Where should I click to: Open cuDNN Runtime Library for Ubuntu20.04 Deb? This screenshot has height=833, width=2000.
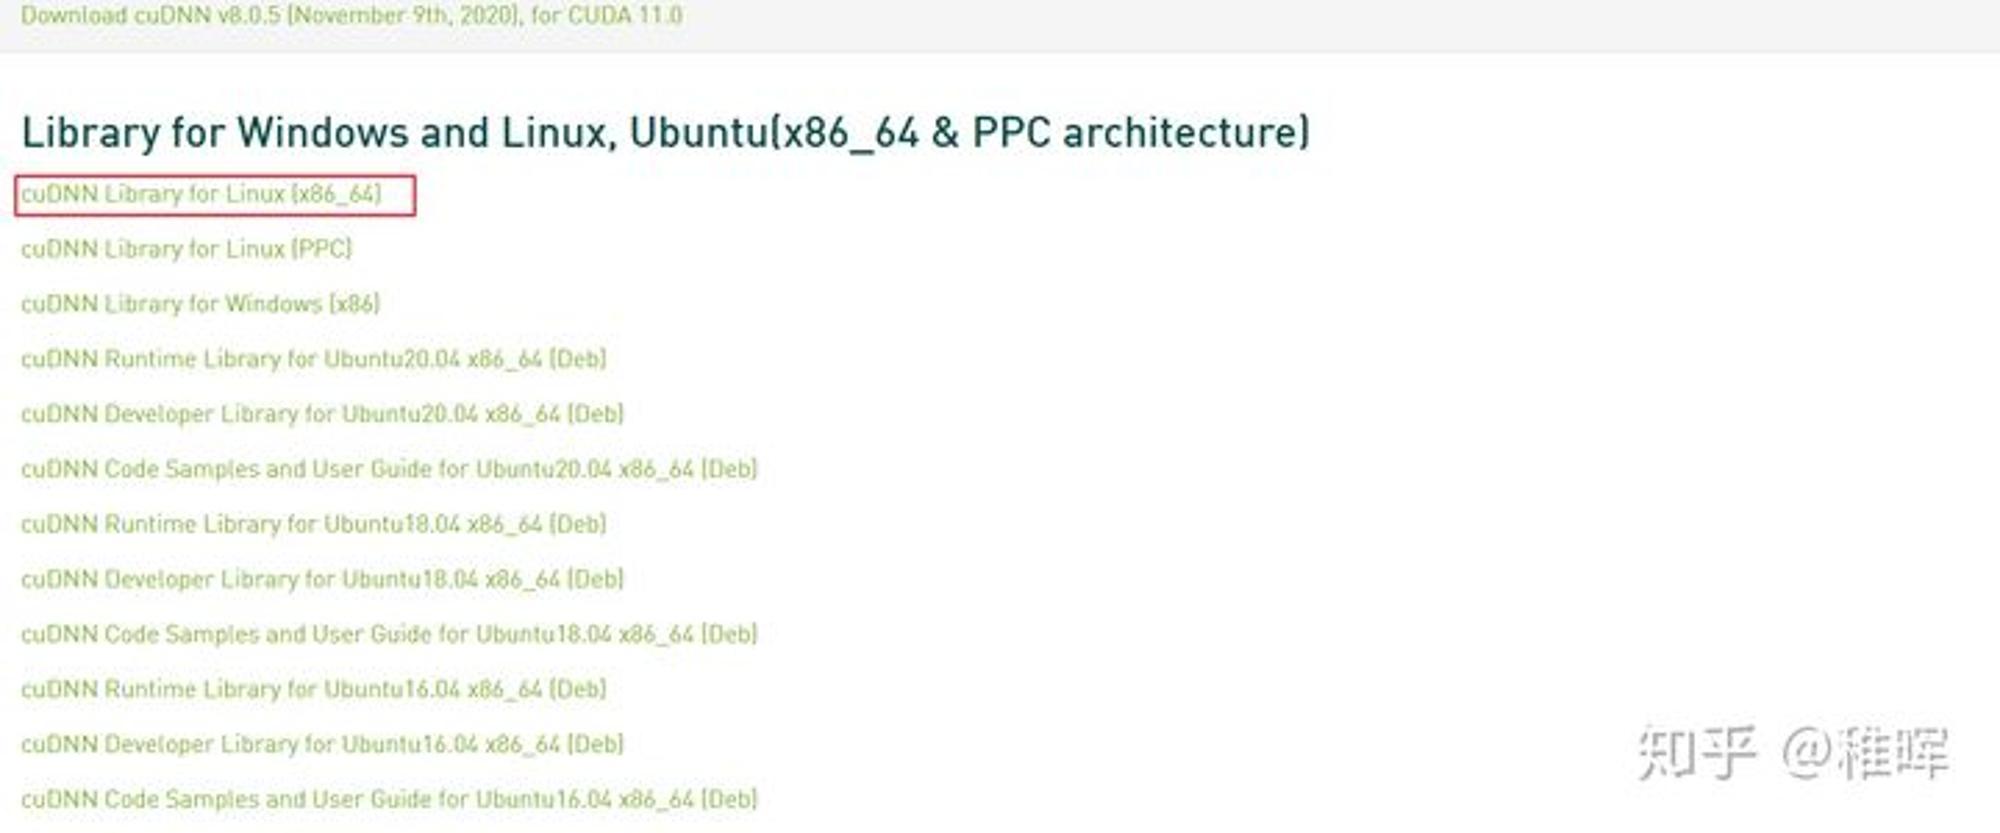click(x=313, y=359)
